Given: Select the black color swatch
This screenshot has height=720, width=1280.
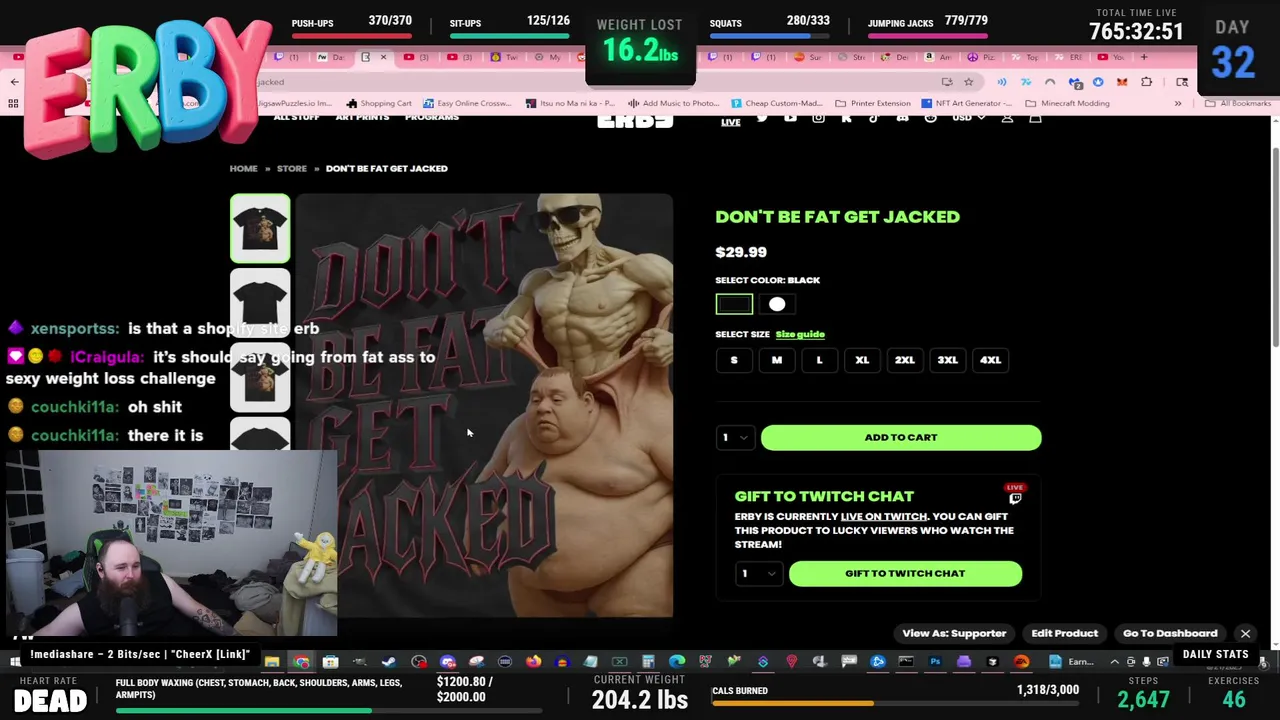Looking at the screenshot, I should coord(734,304).
